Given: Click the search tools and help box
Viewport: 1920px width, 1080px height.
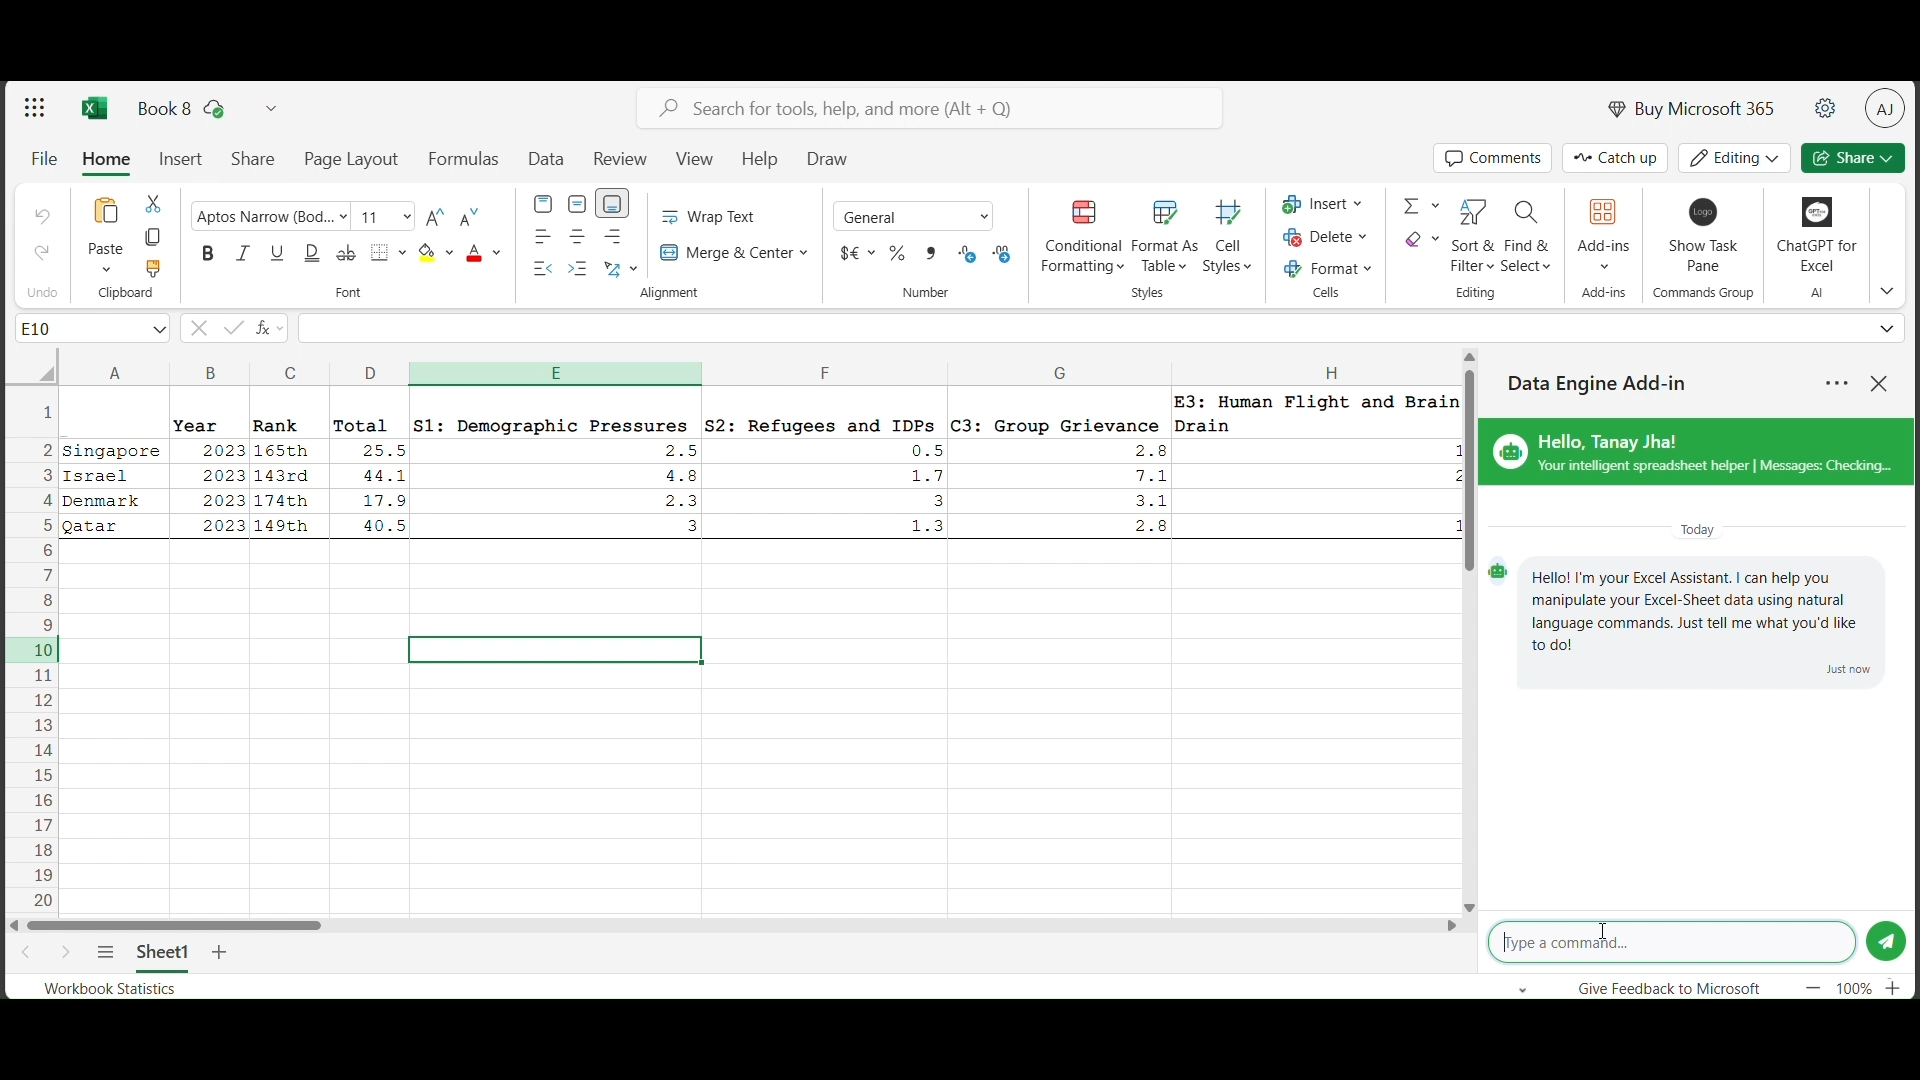Looking at the screenshot, I should click(x=931, y=109).
